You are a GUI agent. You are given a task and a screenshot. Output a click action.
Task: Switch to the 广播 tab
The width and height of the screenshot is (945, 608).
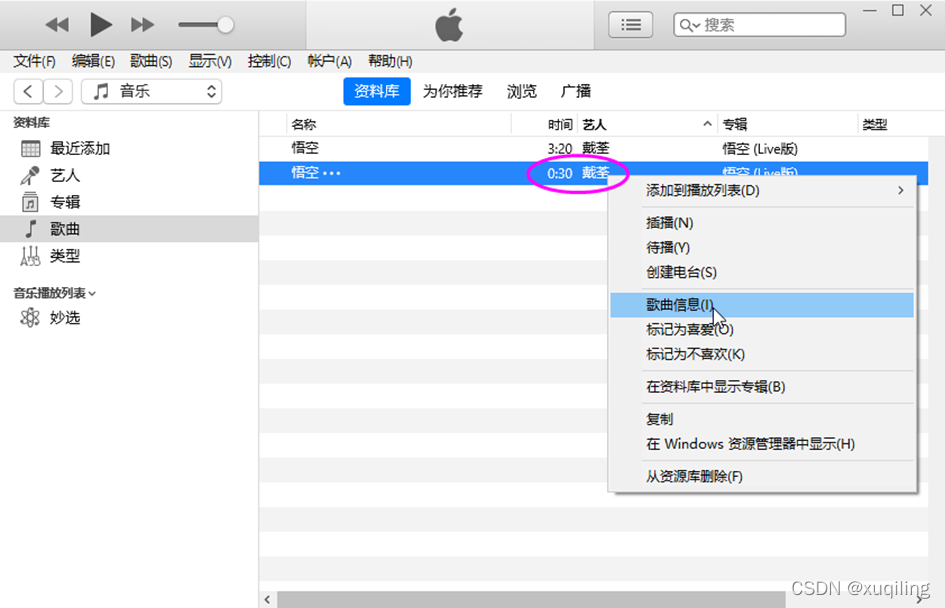coord(576,91)
